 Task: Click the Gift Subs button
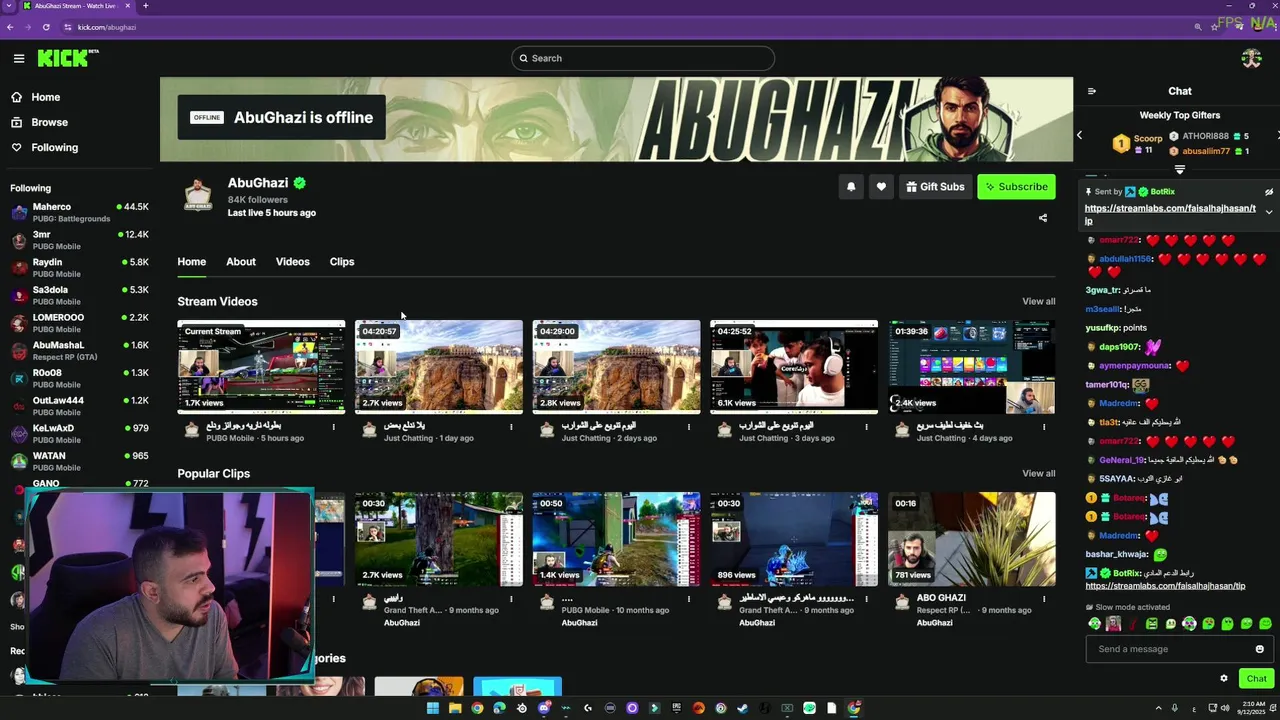point(936,187)
